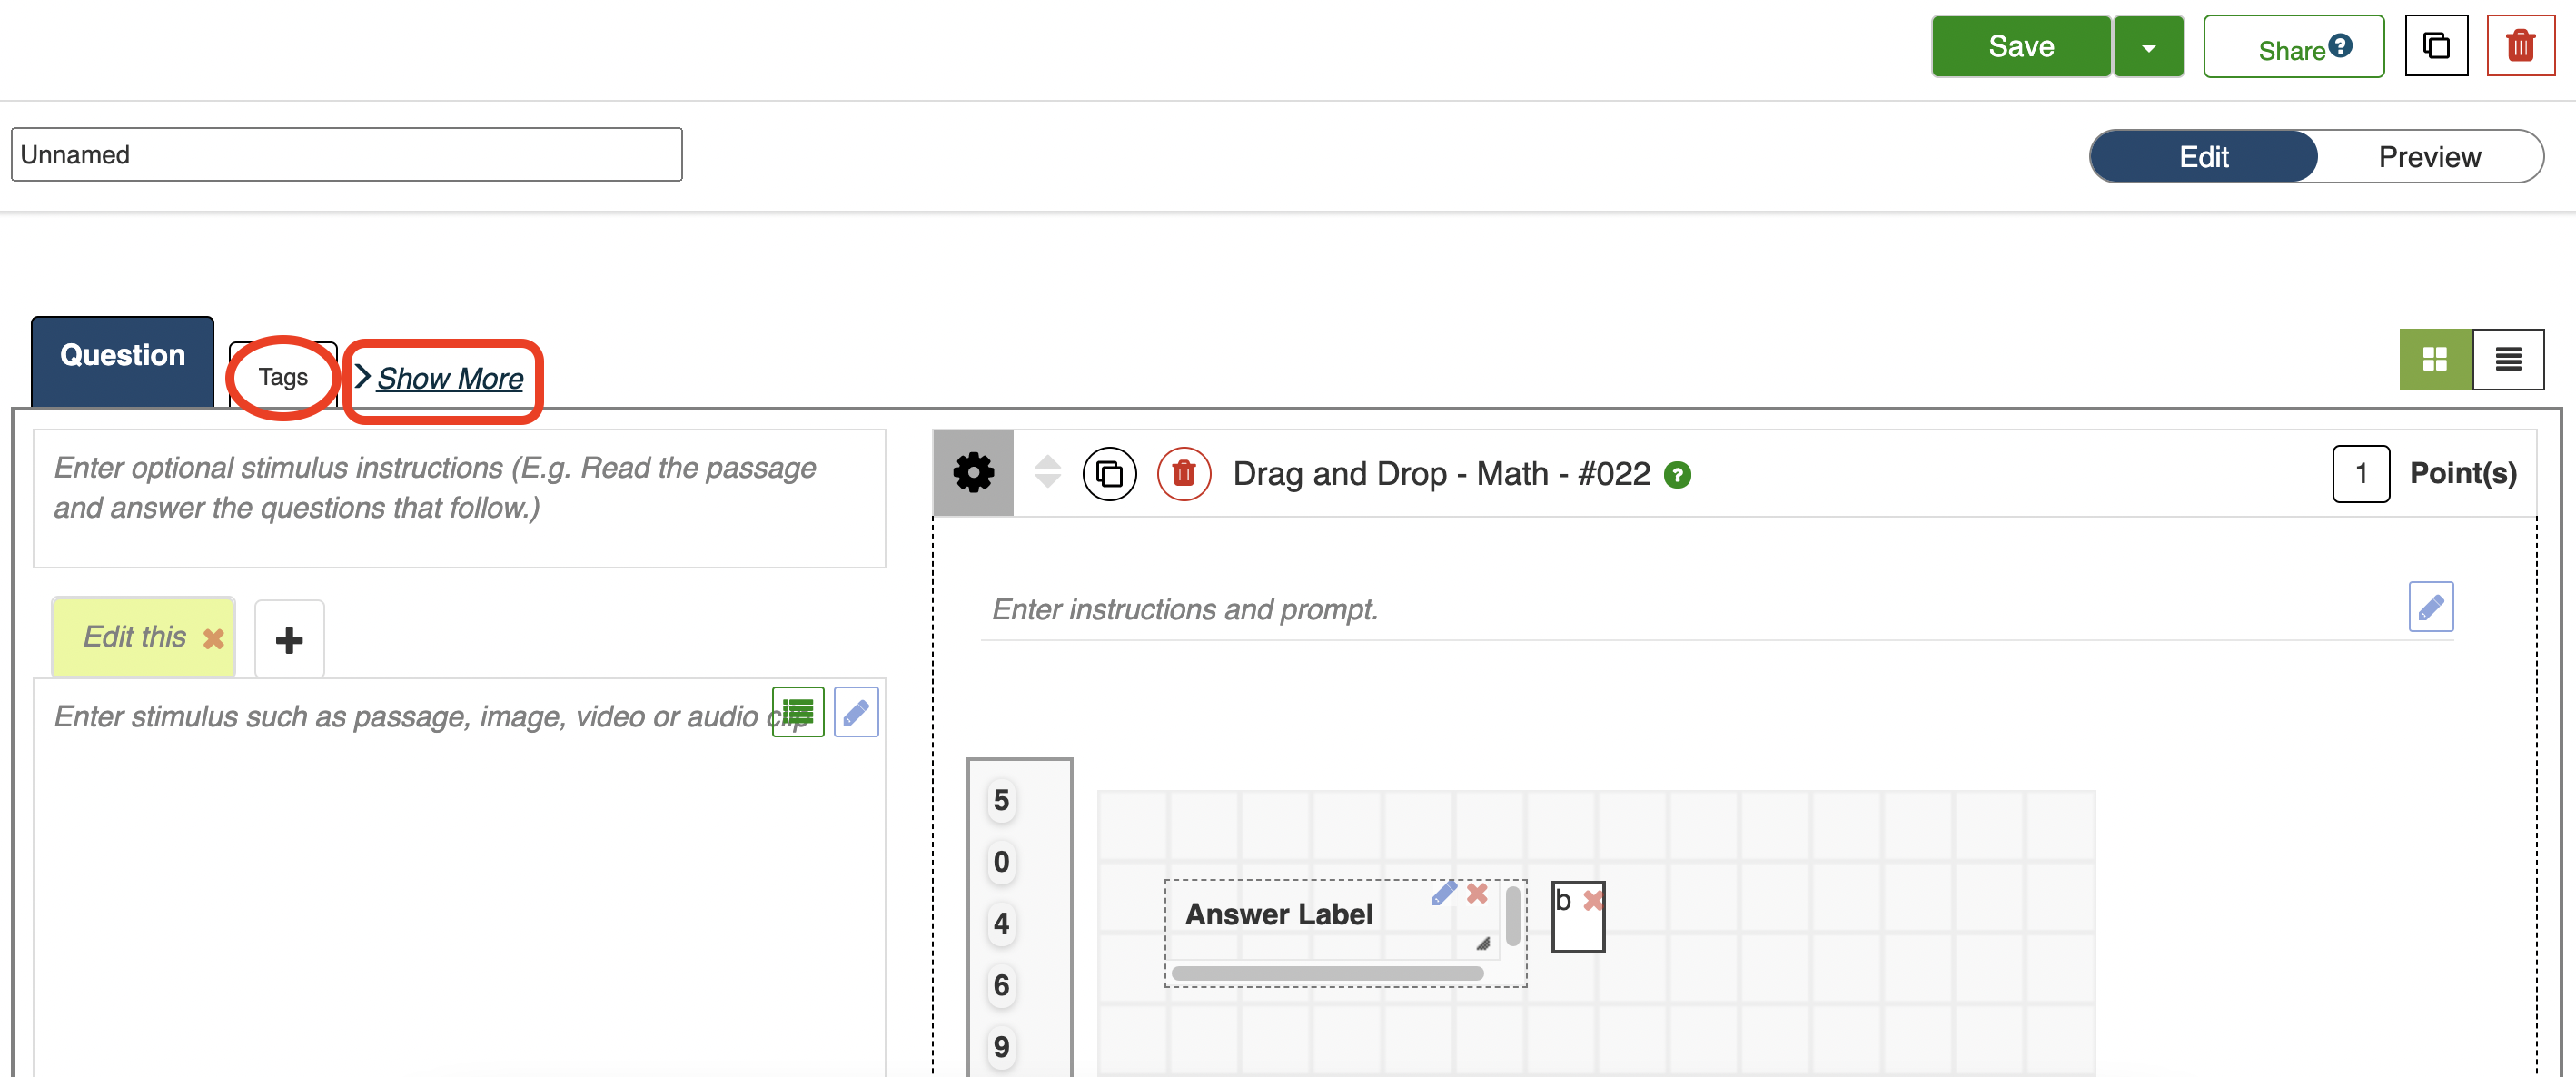Click the green table icon in stimulus box
Image resolution: width=2576 pixels, height=1077 pixels.
click(797, 712)
